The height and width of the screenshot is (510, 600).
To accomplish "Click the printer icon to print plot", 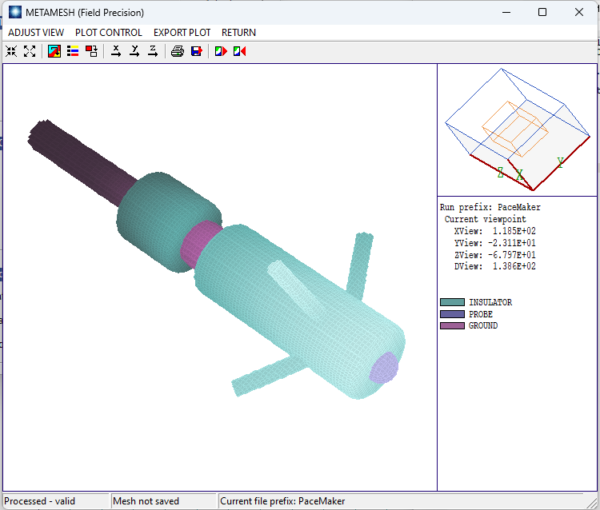I will [x=177, y=51].
